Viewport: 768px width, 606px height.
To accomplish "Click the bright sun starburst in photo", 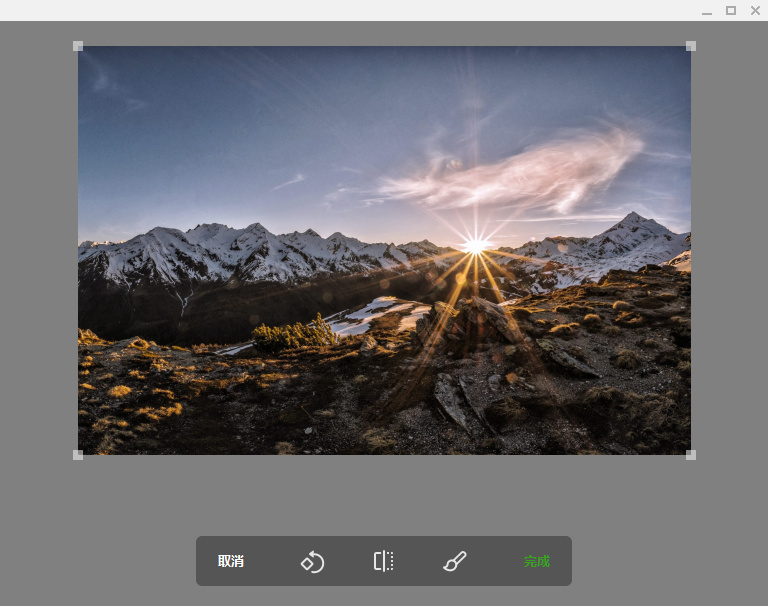I will (x=475, y=245).
